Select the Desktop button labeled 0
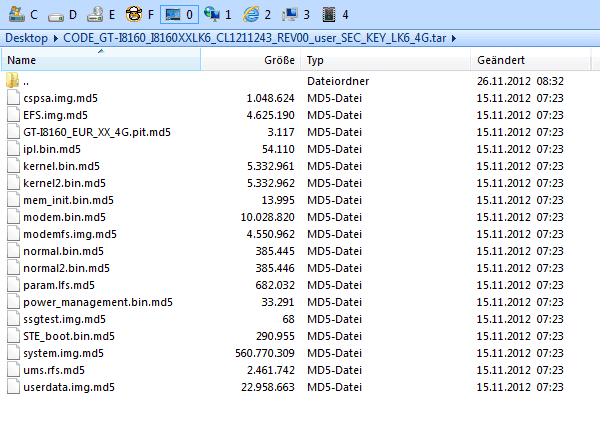Image resolution: width=600 pixels, height=425 pixels. click(x=179, y=15)
